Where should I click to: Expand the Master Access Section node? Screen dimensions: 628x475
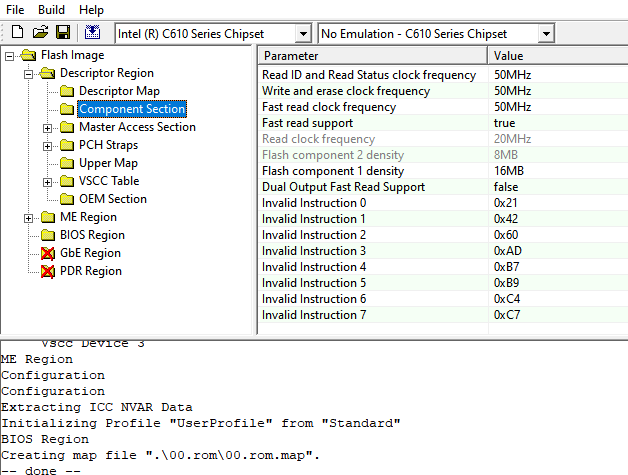pyautogui.click(x=48, y=127)
